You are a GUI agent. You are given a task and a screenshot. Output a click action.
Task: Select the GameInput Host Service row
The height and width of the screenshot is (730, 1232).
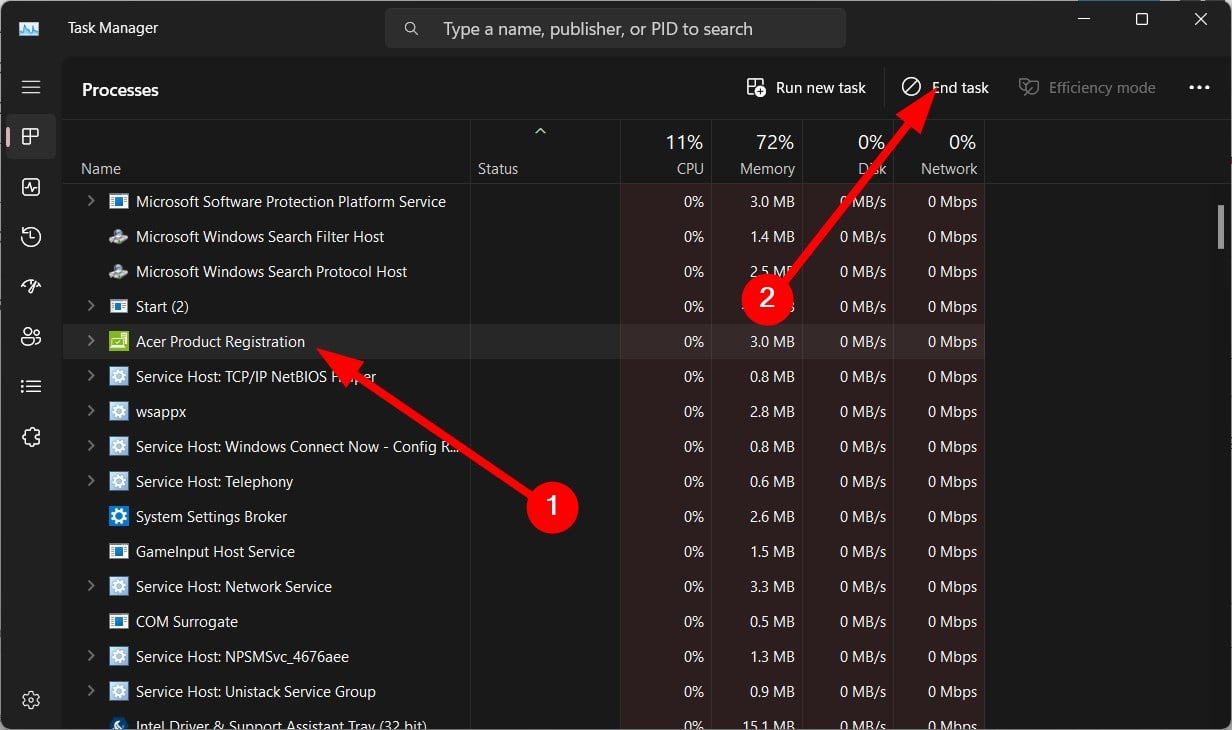pyautogui.click(x=524, y=552)
